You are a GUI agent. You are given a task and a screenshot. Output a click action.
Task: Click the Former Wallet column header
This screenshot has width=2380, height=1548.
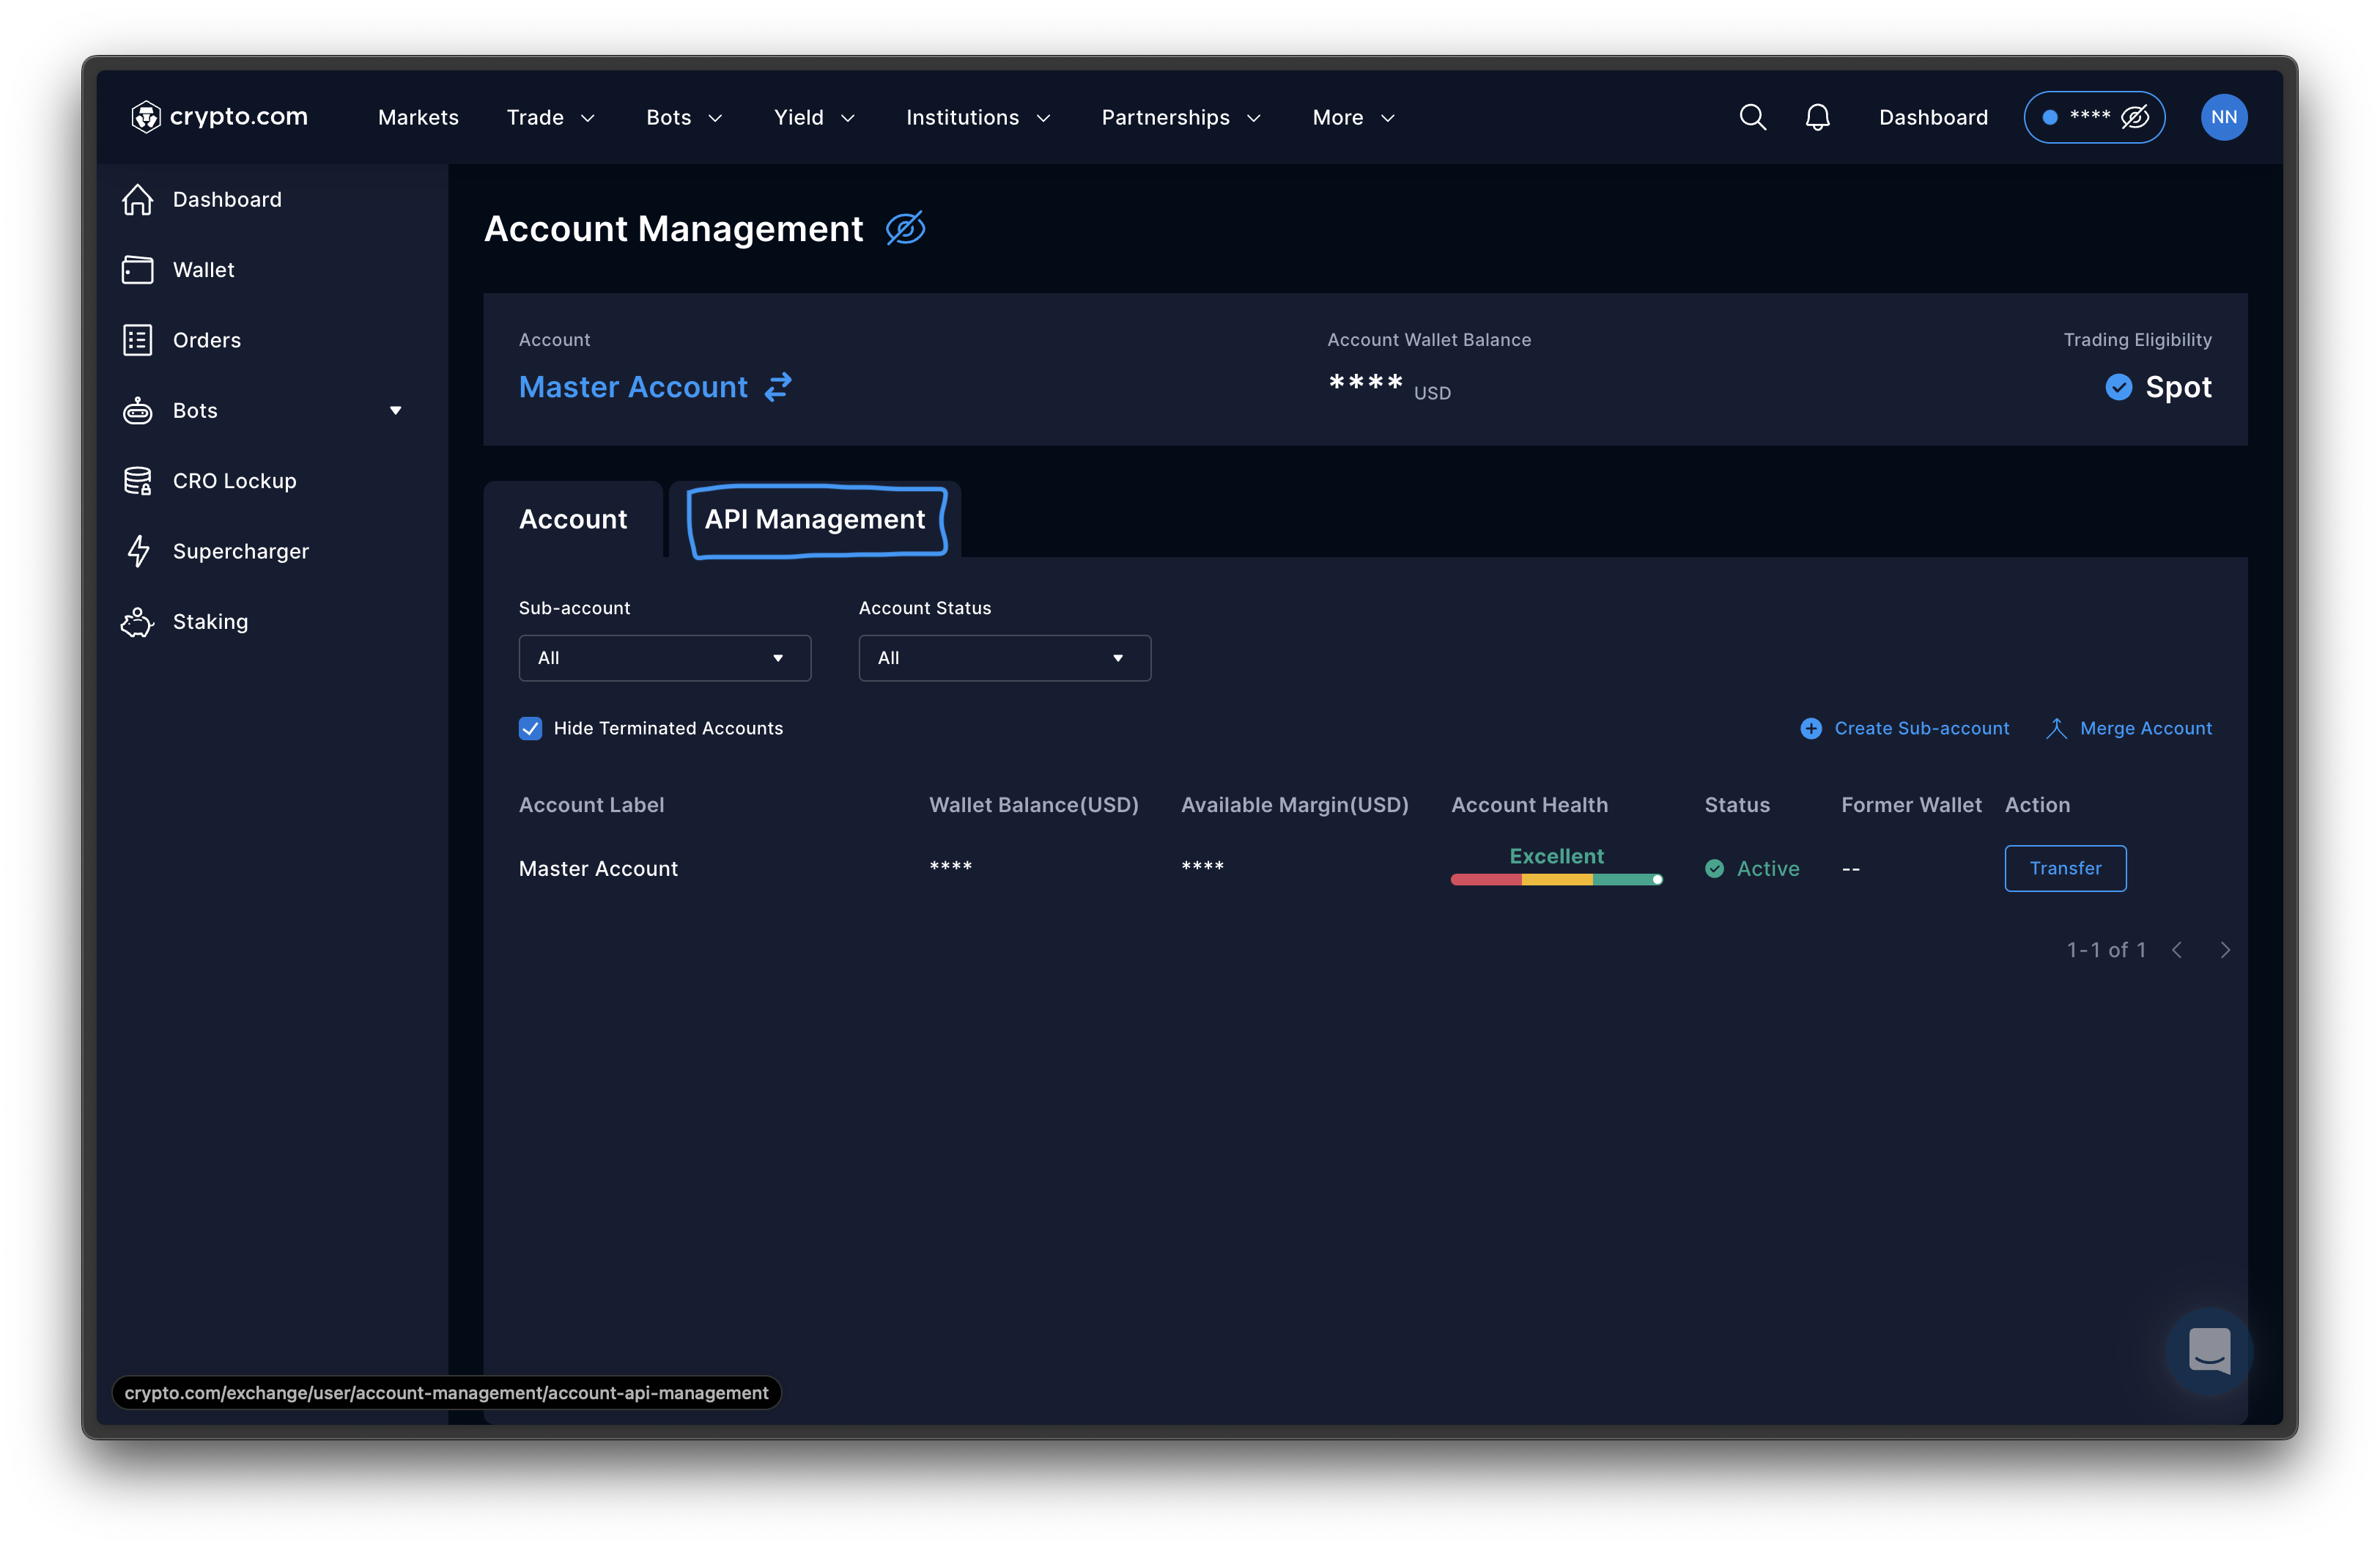click(x=1910, y=805)
